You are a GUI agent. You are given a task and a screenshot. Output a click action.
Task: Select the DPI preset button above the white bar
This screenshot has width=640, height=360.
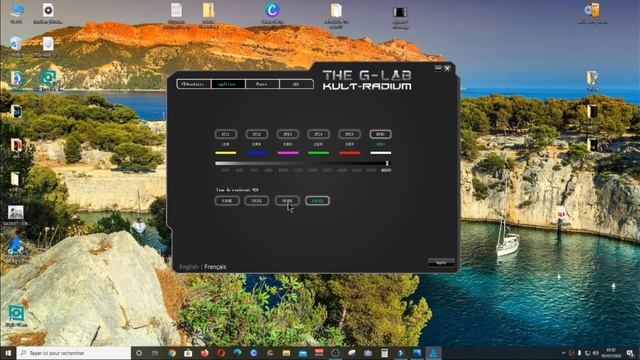(x=380, y=134)
